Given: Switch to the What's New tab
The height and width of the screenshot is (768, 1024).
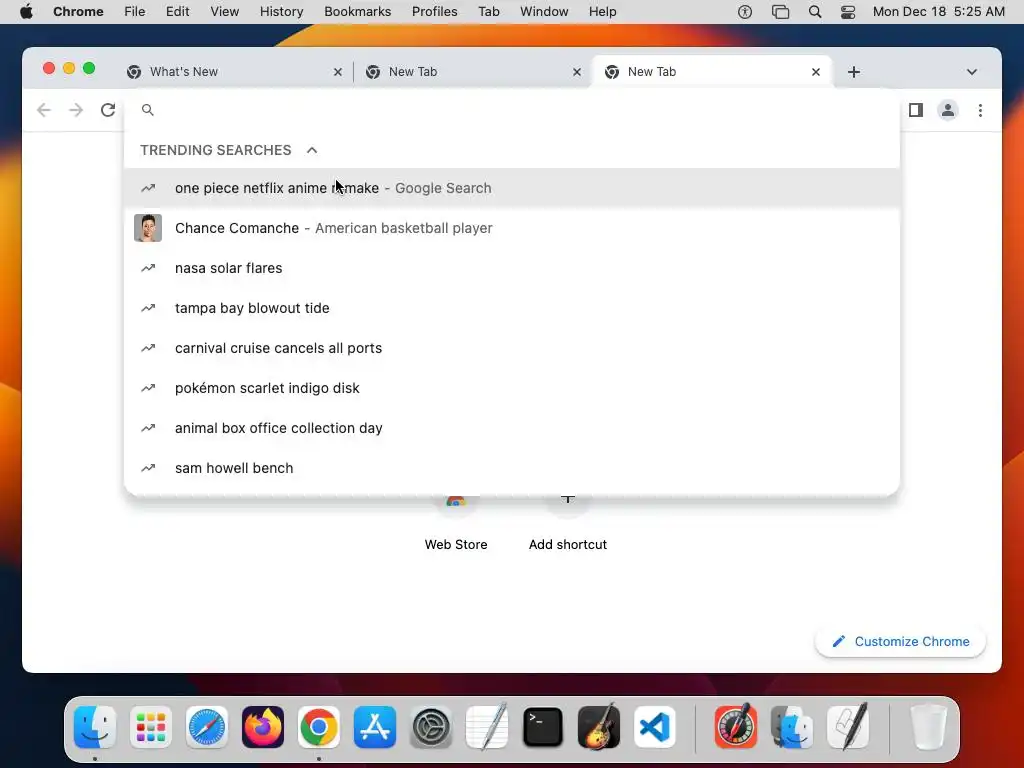Looking at the screenshot, I should (234, 72).
